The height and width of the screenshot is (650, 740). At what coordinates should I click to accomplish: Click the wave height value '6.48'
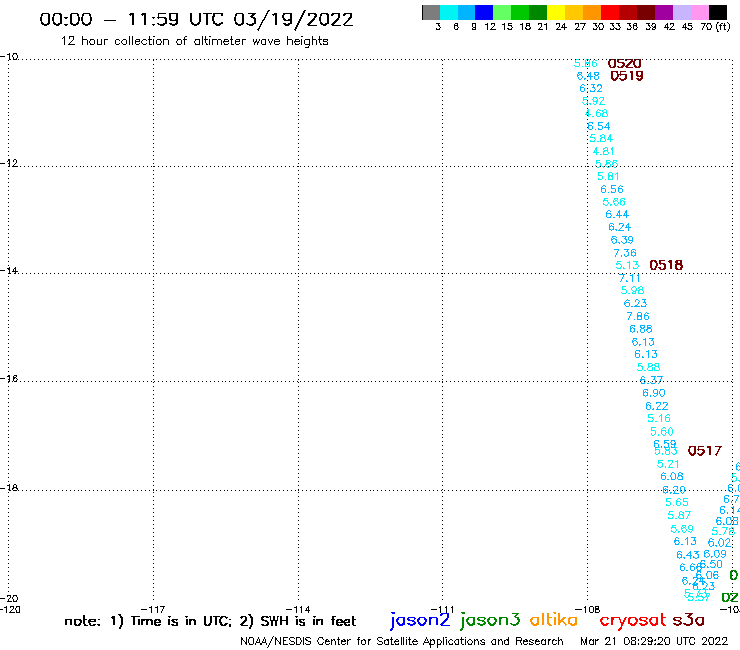(x=588, y=76)
